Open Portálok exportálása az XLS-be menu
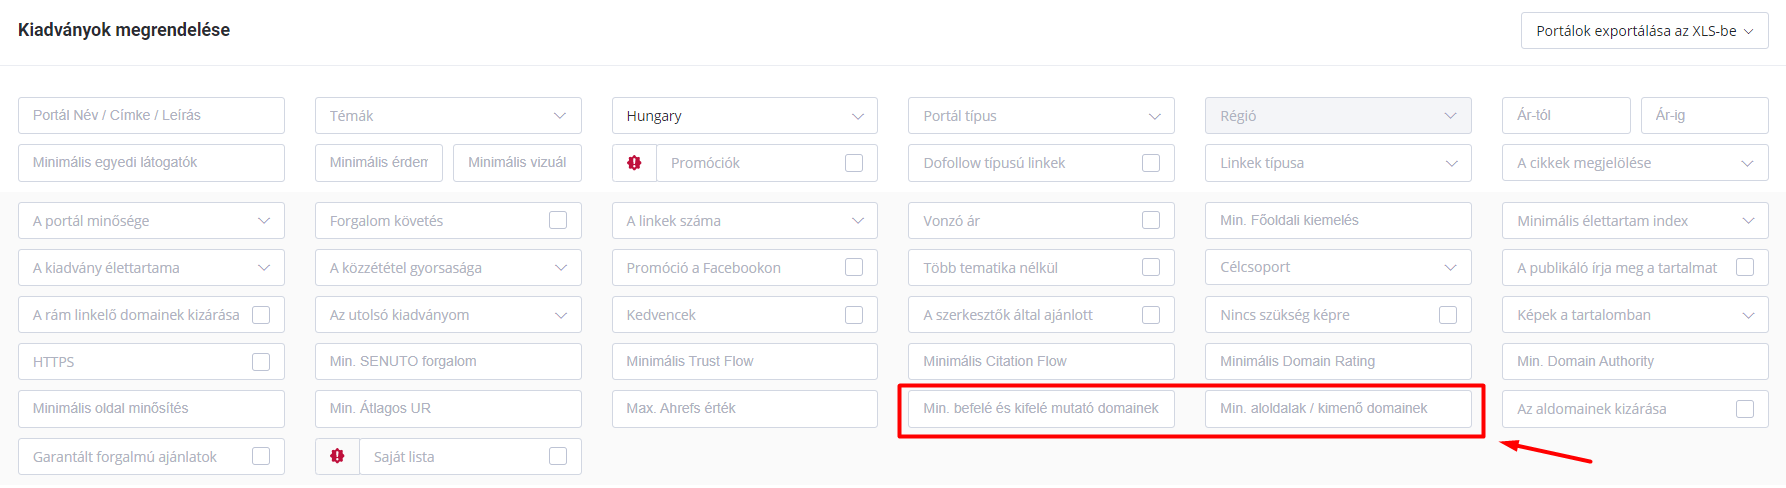This screenshot has height=488, width=1786. [1645, 31]
